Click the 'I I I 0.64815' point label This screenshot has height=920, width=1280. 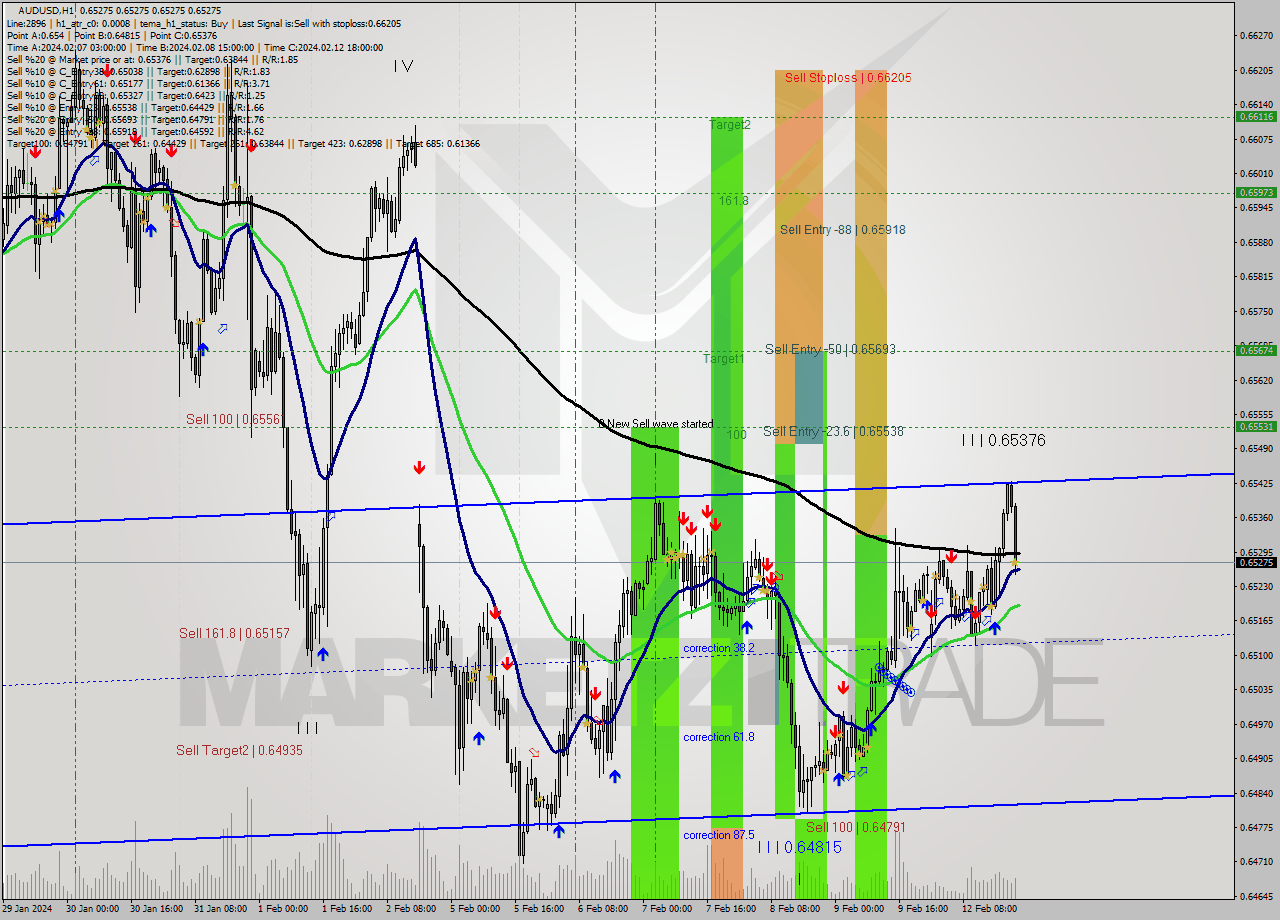[x=799, y=847]
